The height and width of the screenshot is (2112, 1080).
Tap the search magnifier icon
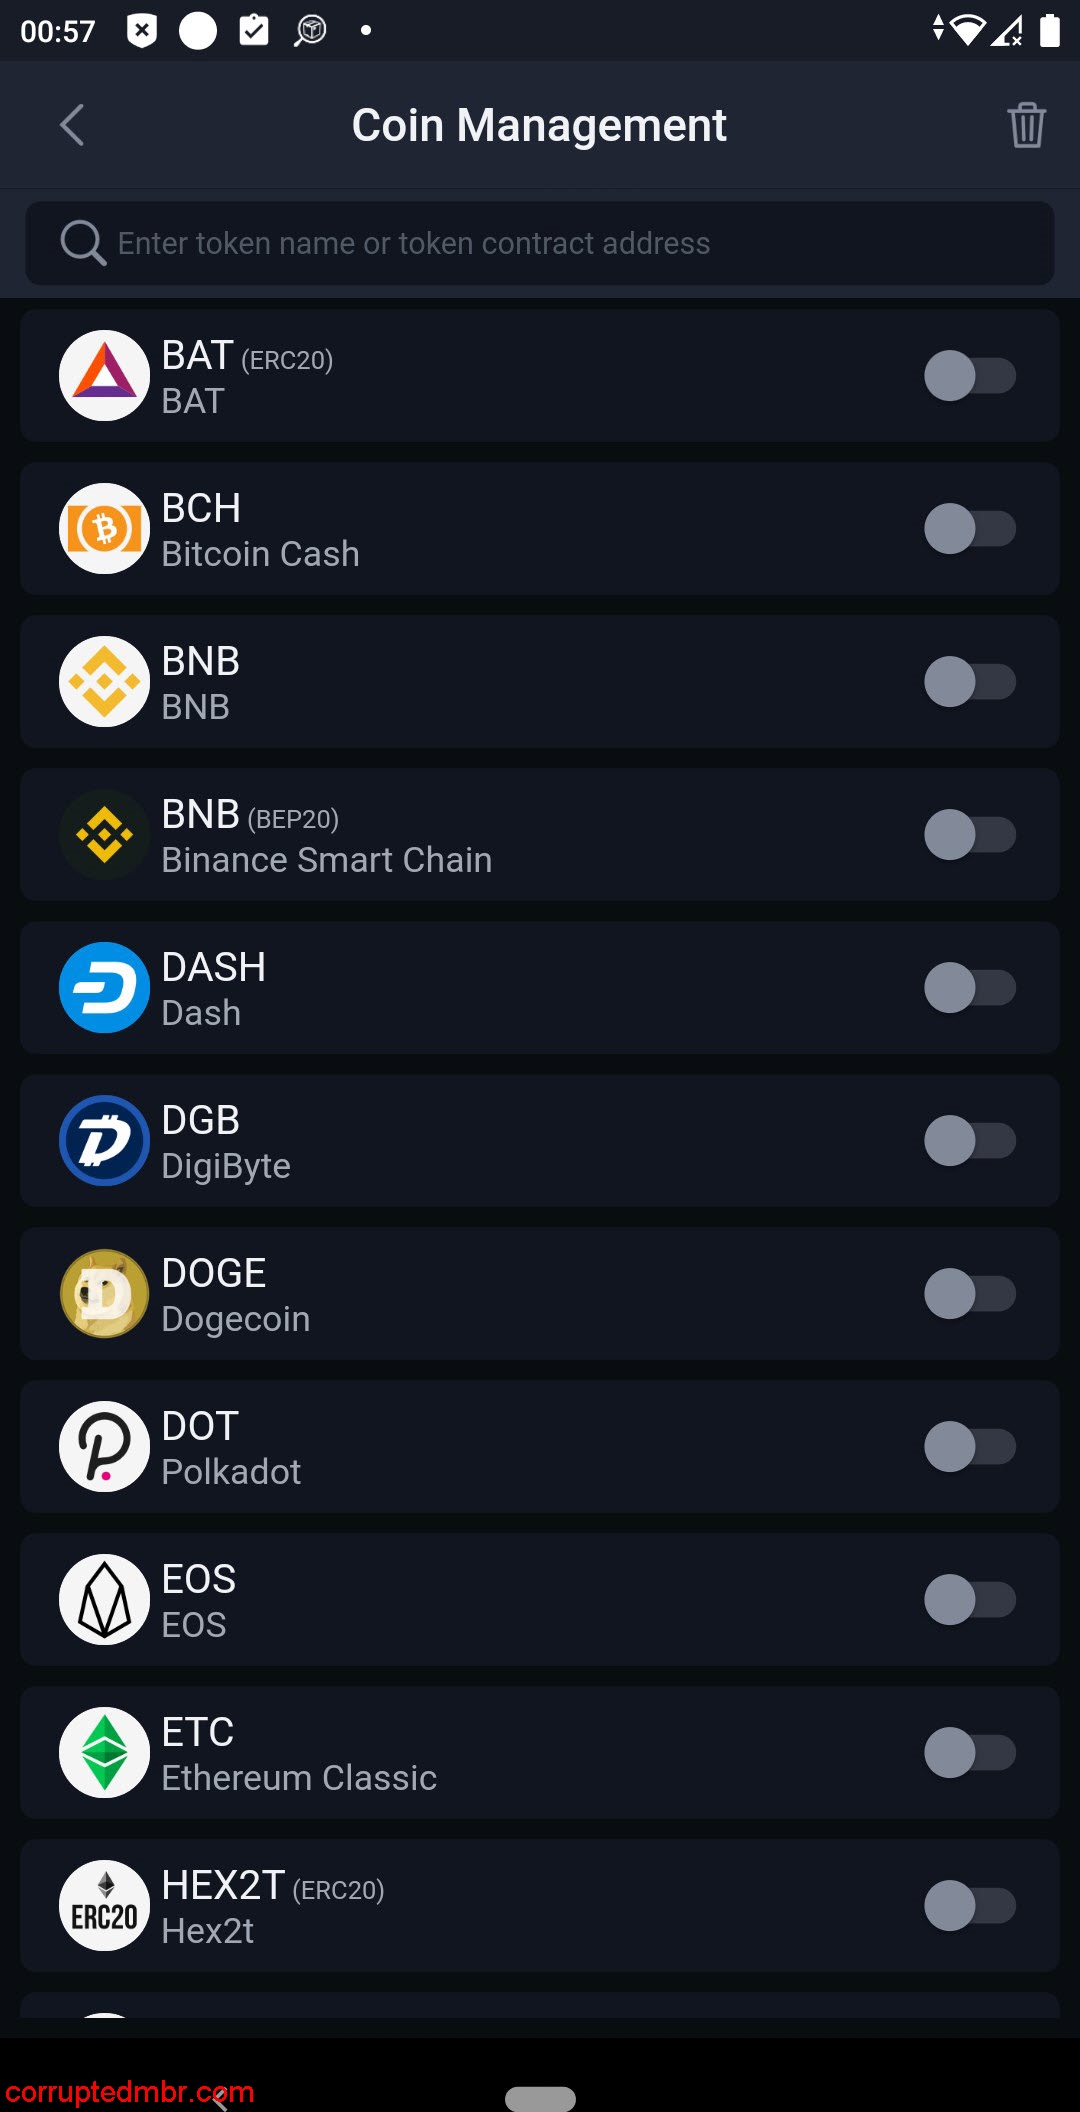pyautogui.click(x=82, y=243)
